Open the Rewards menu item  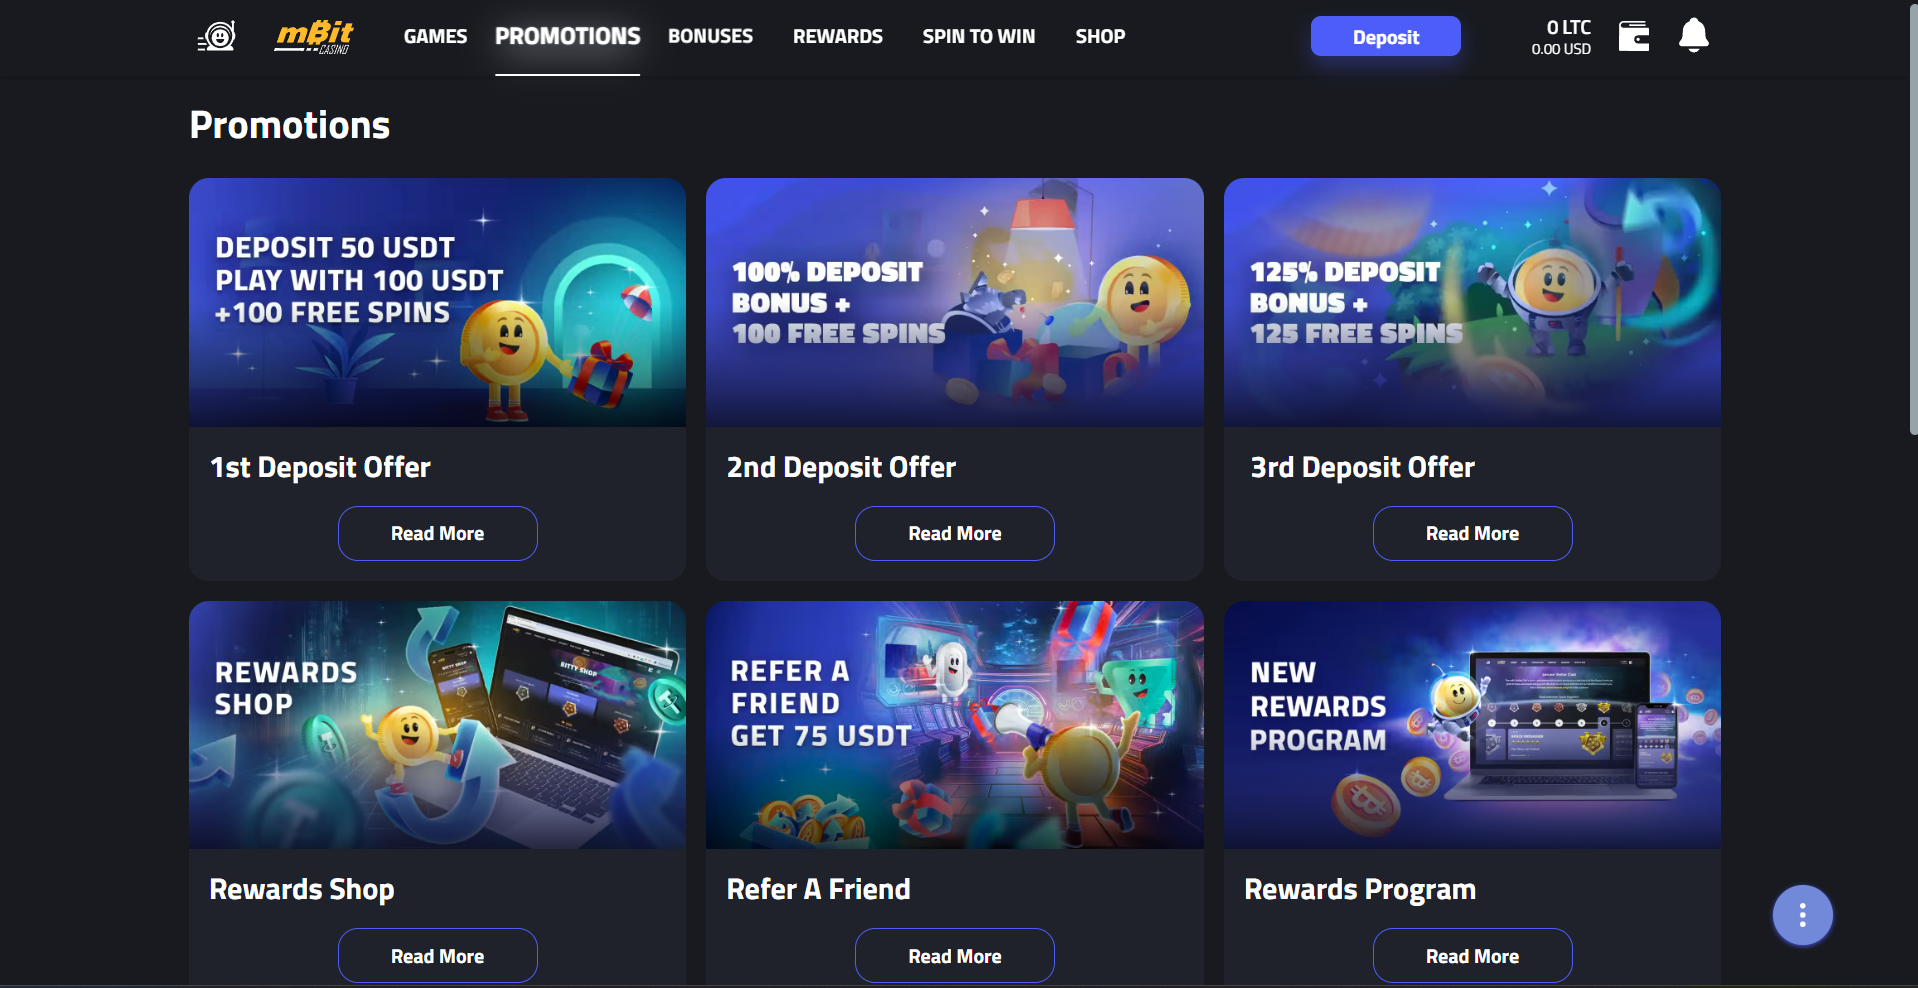click(x=838, y=37)
